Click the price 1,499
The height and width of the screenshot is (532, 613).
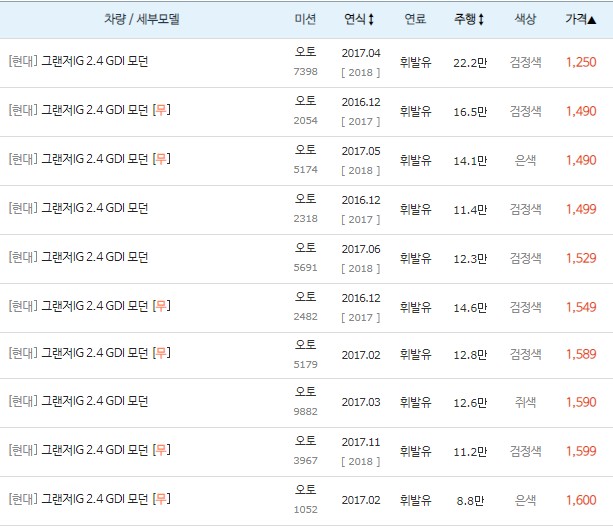[x=581, y=209]
